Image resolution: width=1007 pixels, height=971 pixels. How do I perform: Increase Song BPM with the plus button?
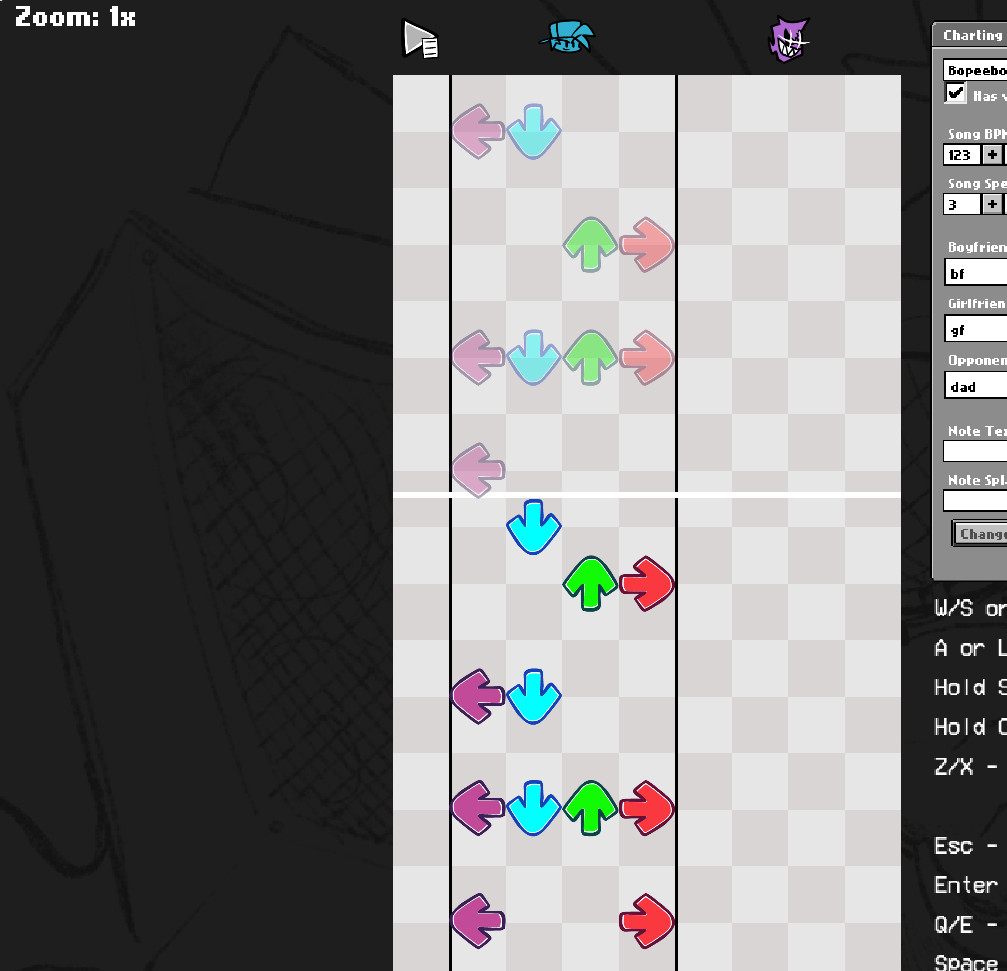tap(991, 155)
